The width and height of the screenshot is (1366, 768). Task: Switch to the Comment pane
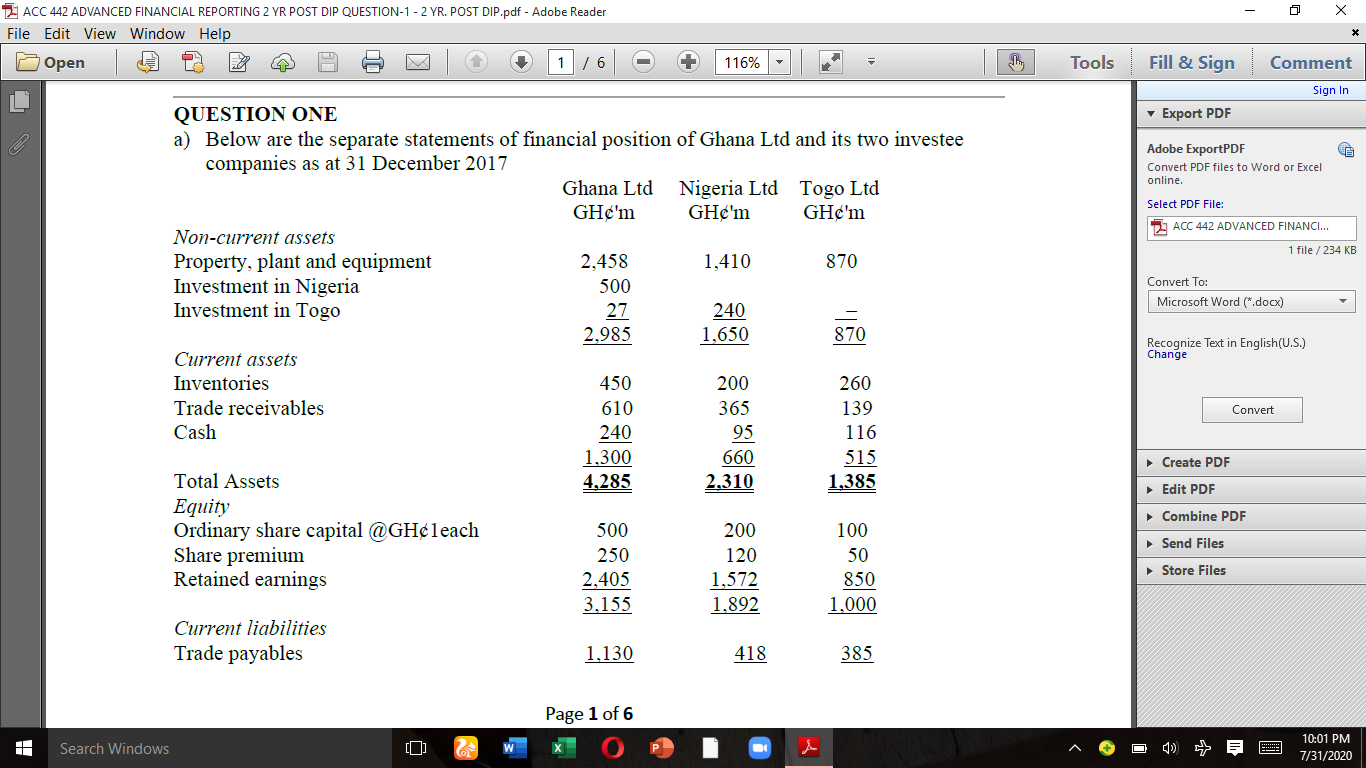pyautogui.click(x=1310, y=61)
